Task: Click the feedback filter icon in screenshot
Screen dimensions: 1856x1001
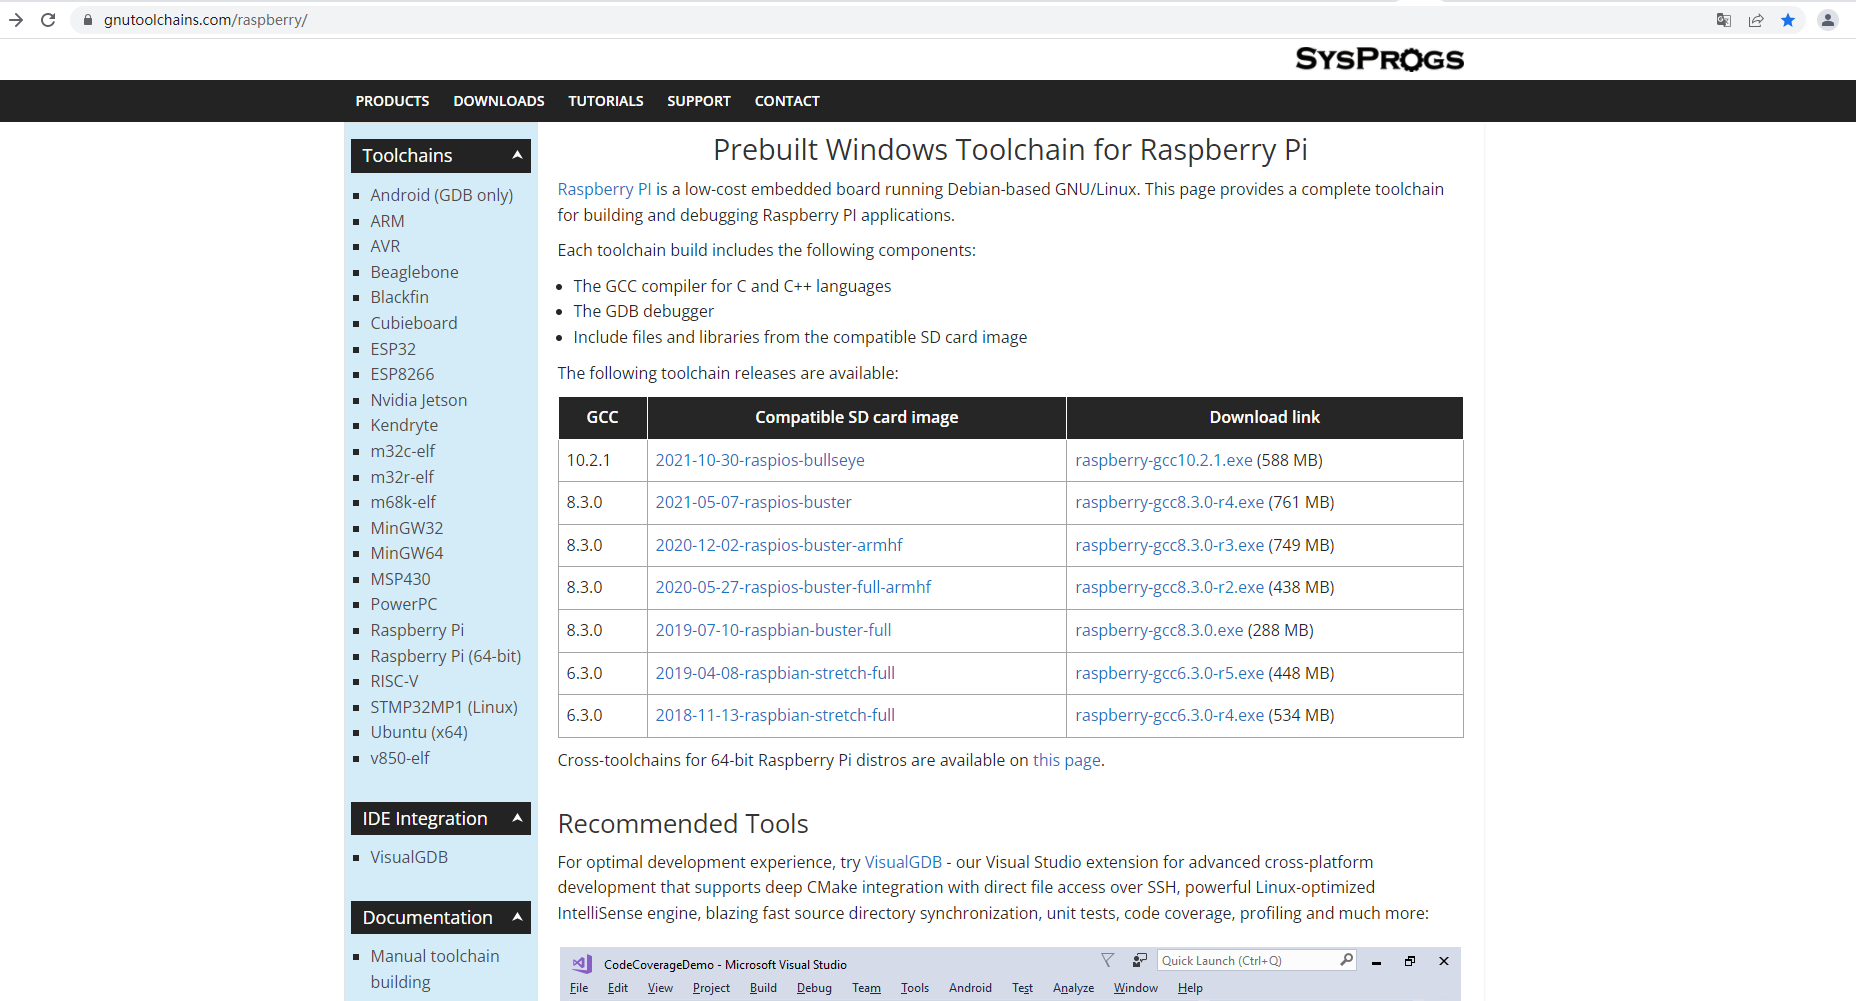Action: [x=1107, y=960]
